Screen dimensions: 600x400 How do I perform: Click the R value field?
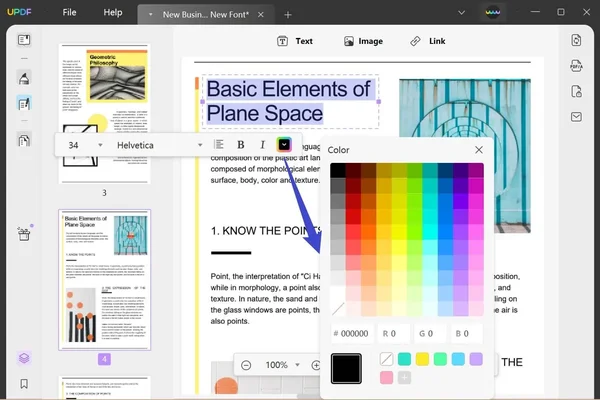pos(394,333)
